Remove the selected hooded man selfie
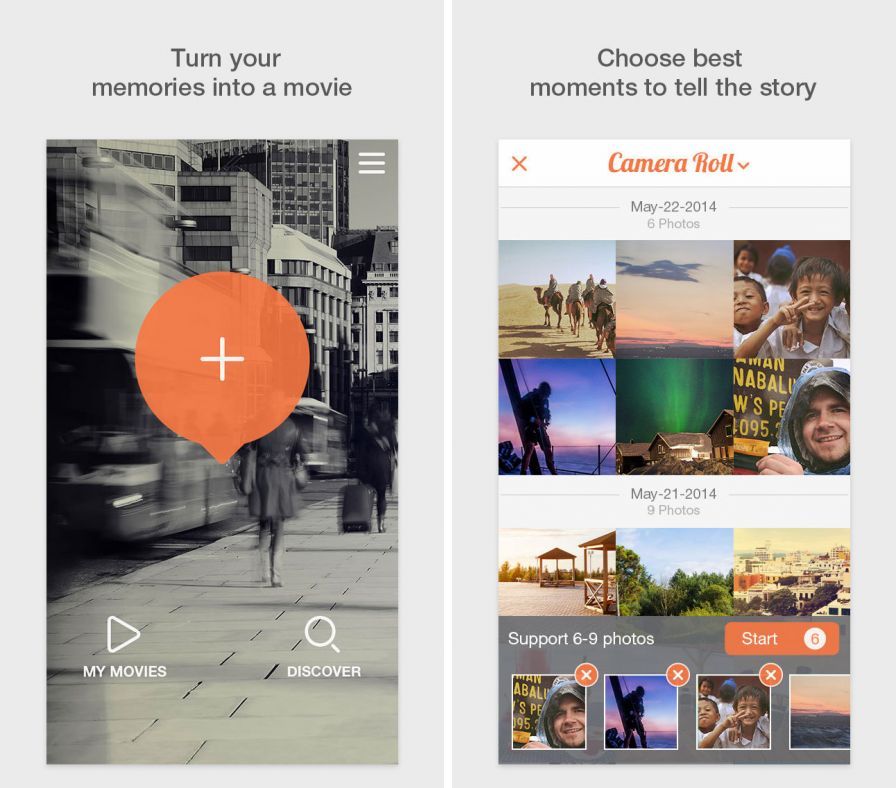Screen dimensions: 896x788 (586, 676)
